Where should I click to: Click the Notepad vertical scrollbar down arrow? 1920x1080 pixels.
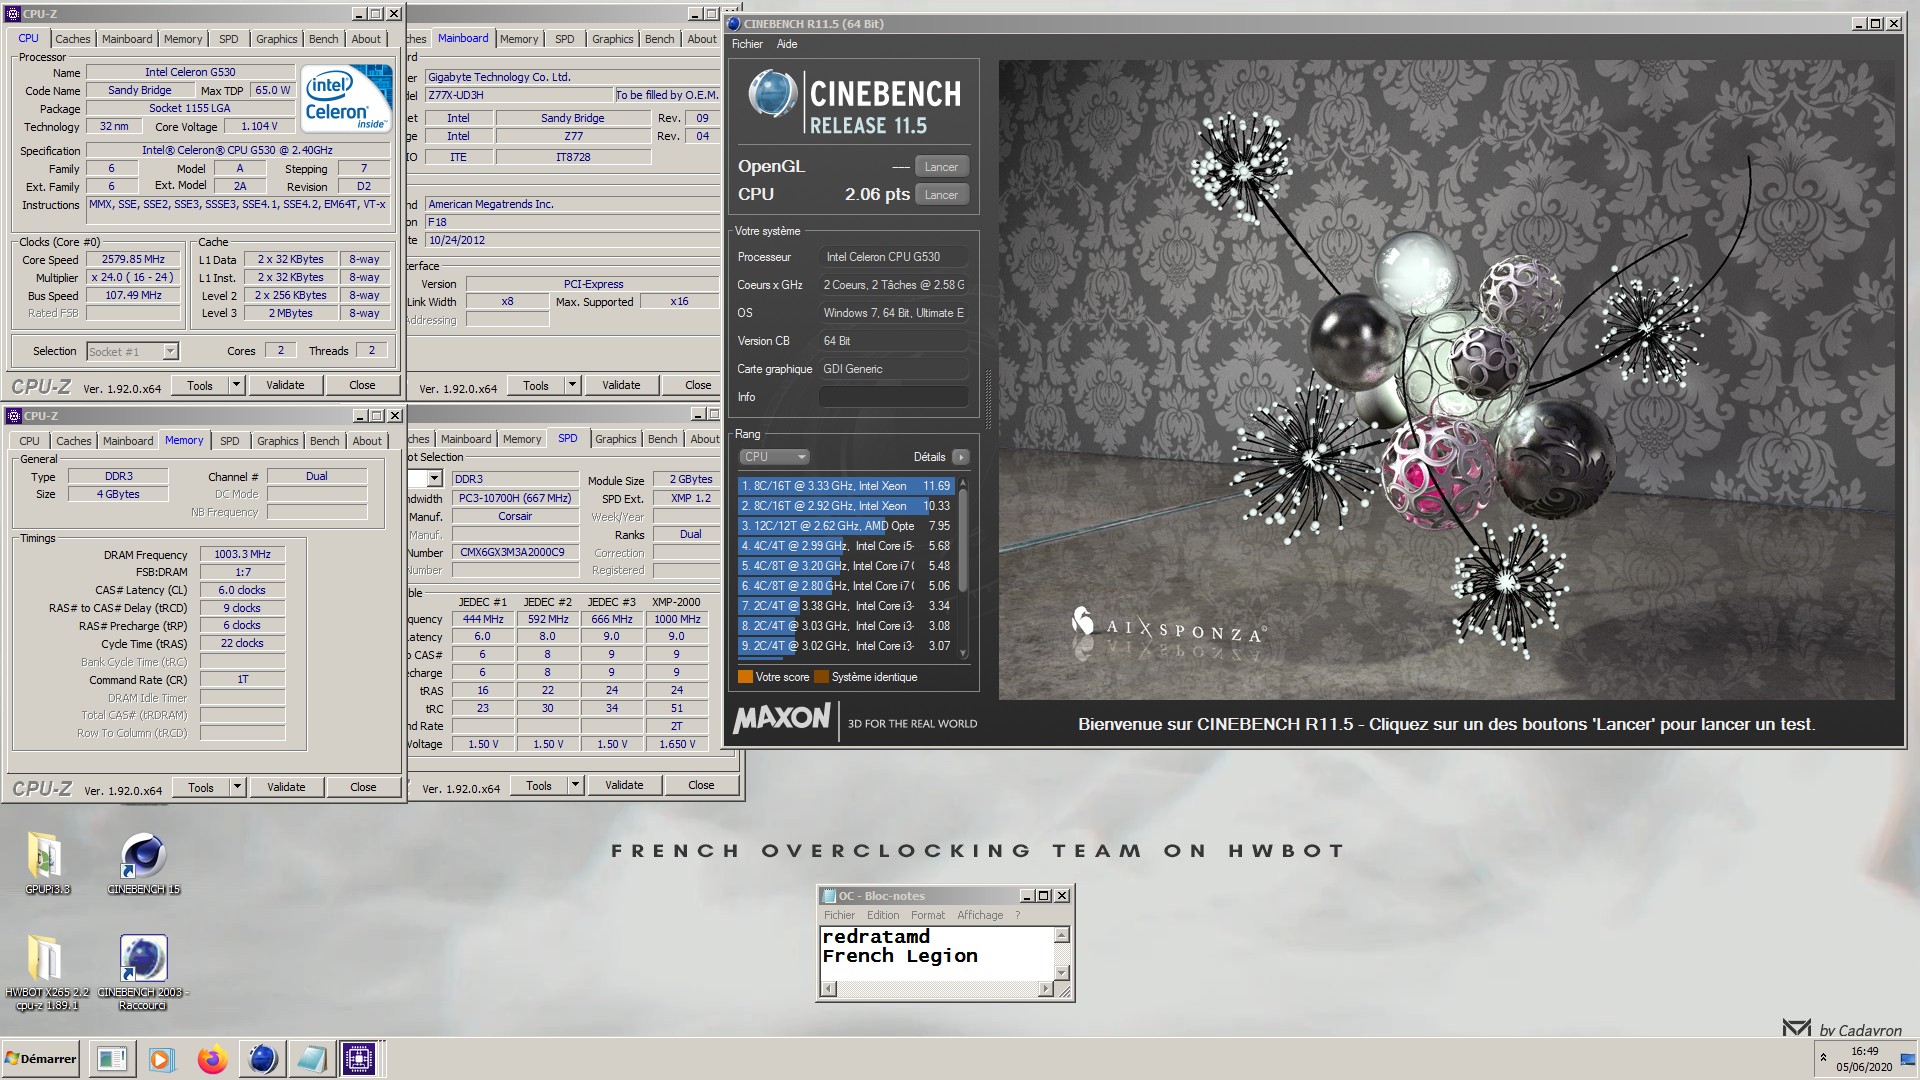pyautogui.click(x=1062, y=973)
